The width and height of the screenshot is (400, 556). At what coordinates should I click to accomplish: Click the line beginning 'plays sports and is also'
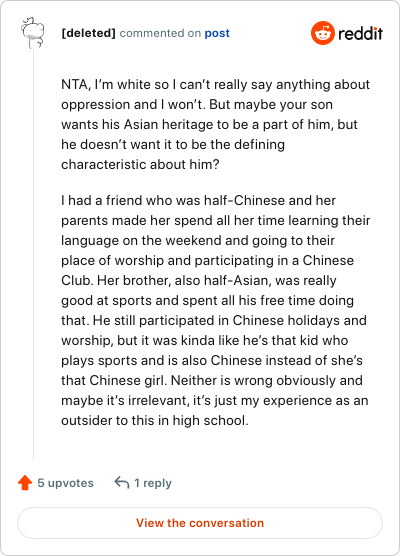coord(212,361)
